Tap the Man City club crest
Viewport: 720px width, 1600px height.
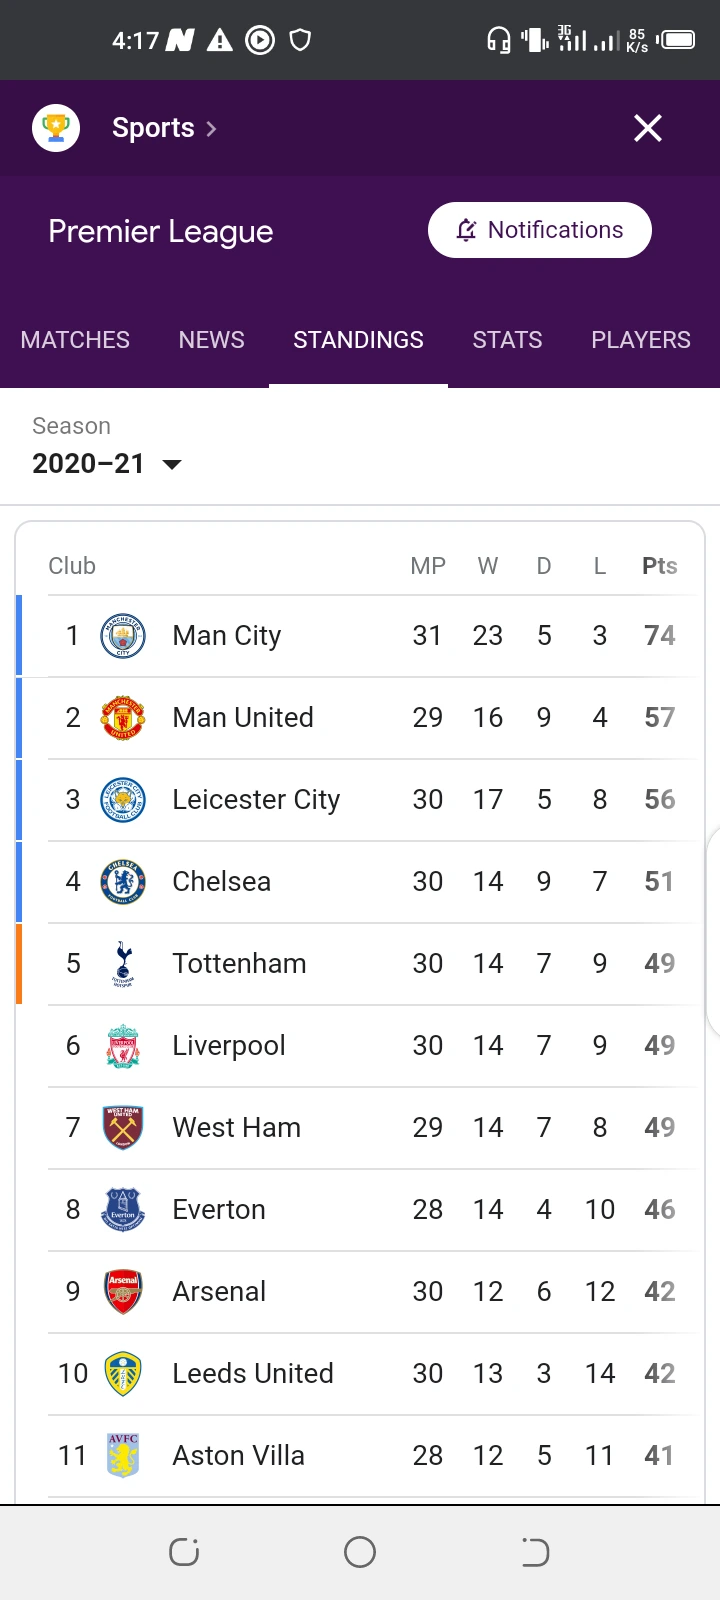coord(123,636)
